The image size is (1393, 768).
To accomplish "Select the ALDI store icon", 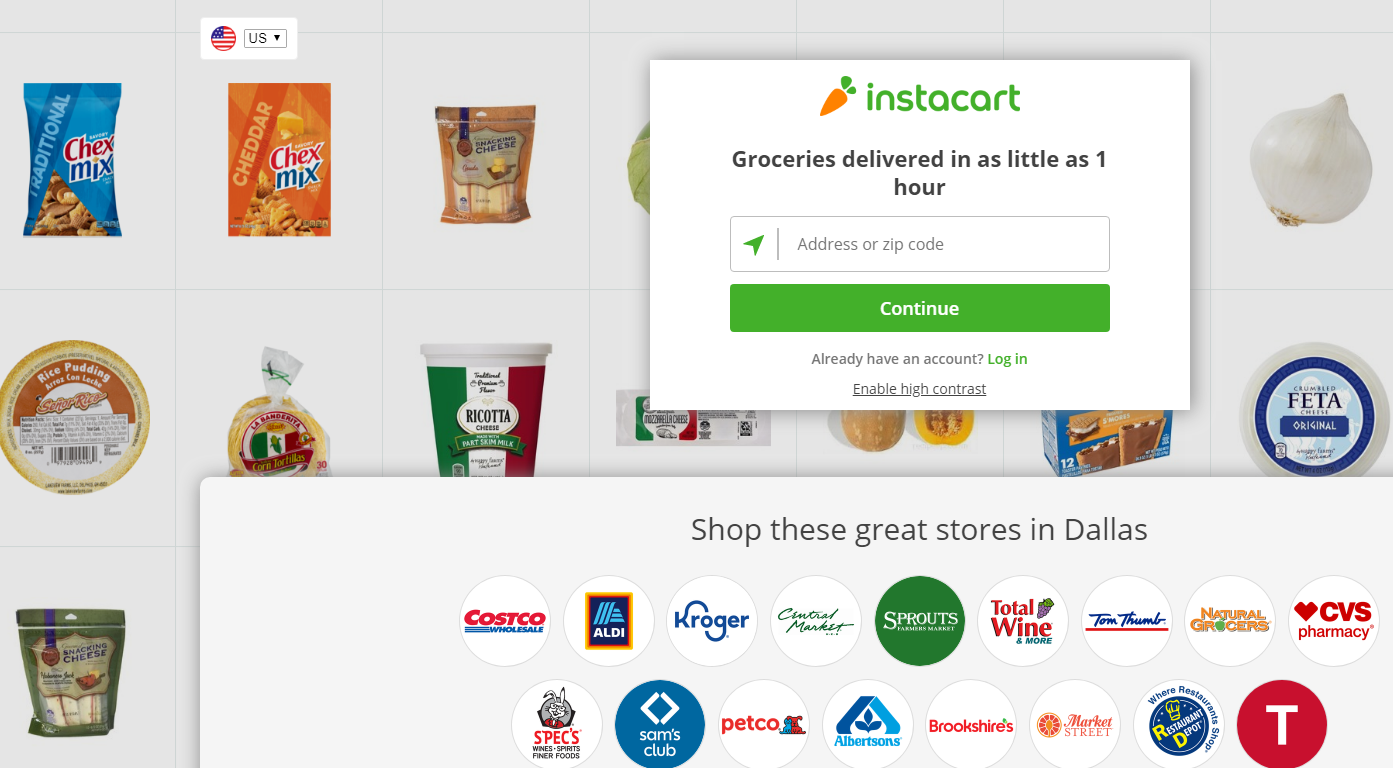I will coord(609,621).
